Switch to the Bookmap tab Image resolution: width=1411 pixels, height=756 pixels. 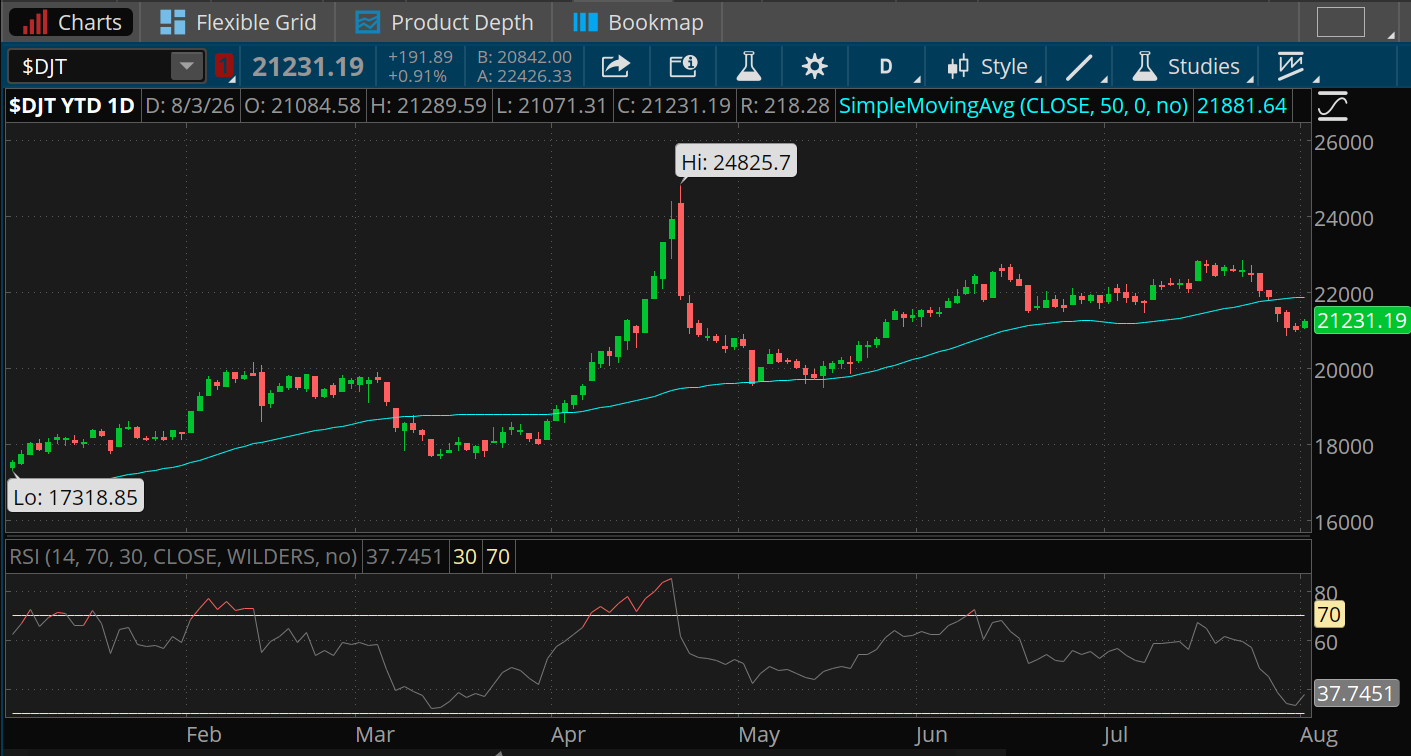pos(640,22)
